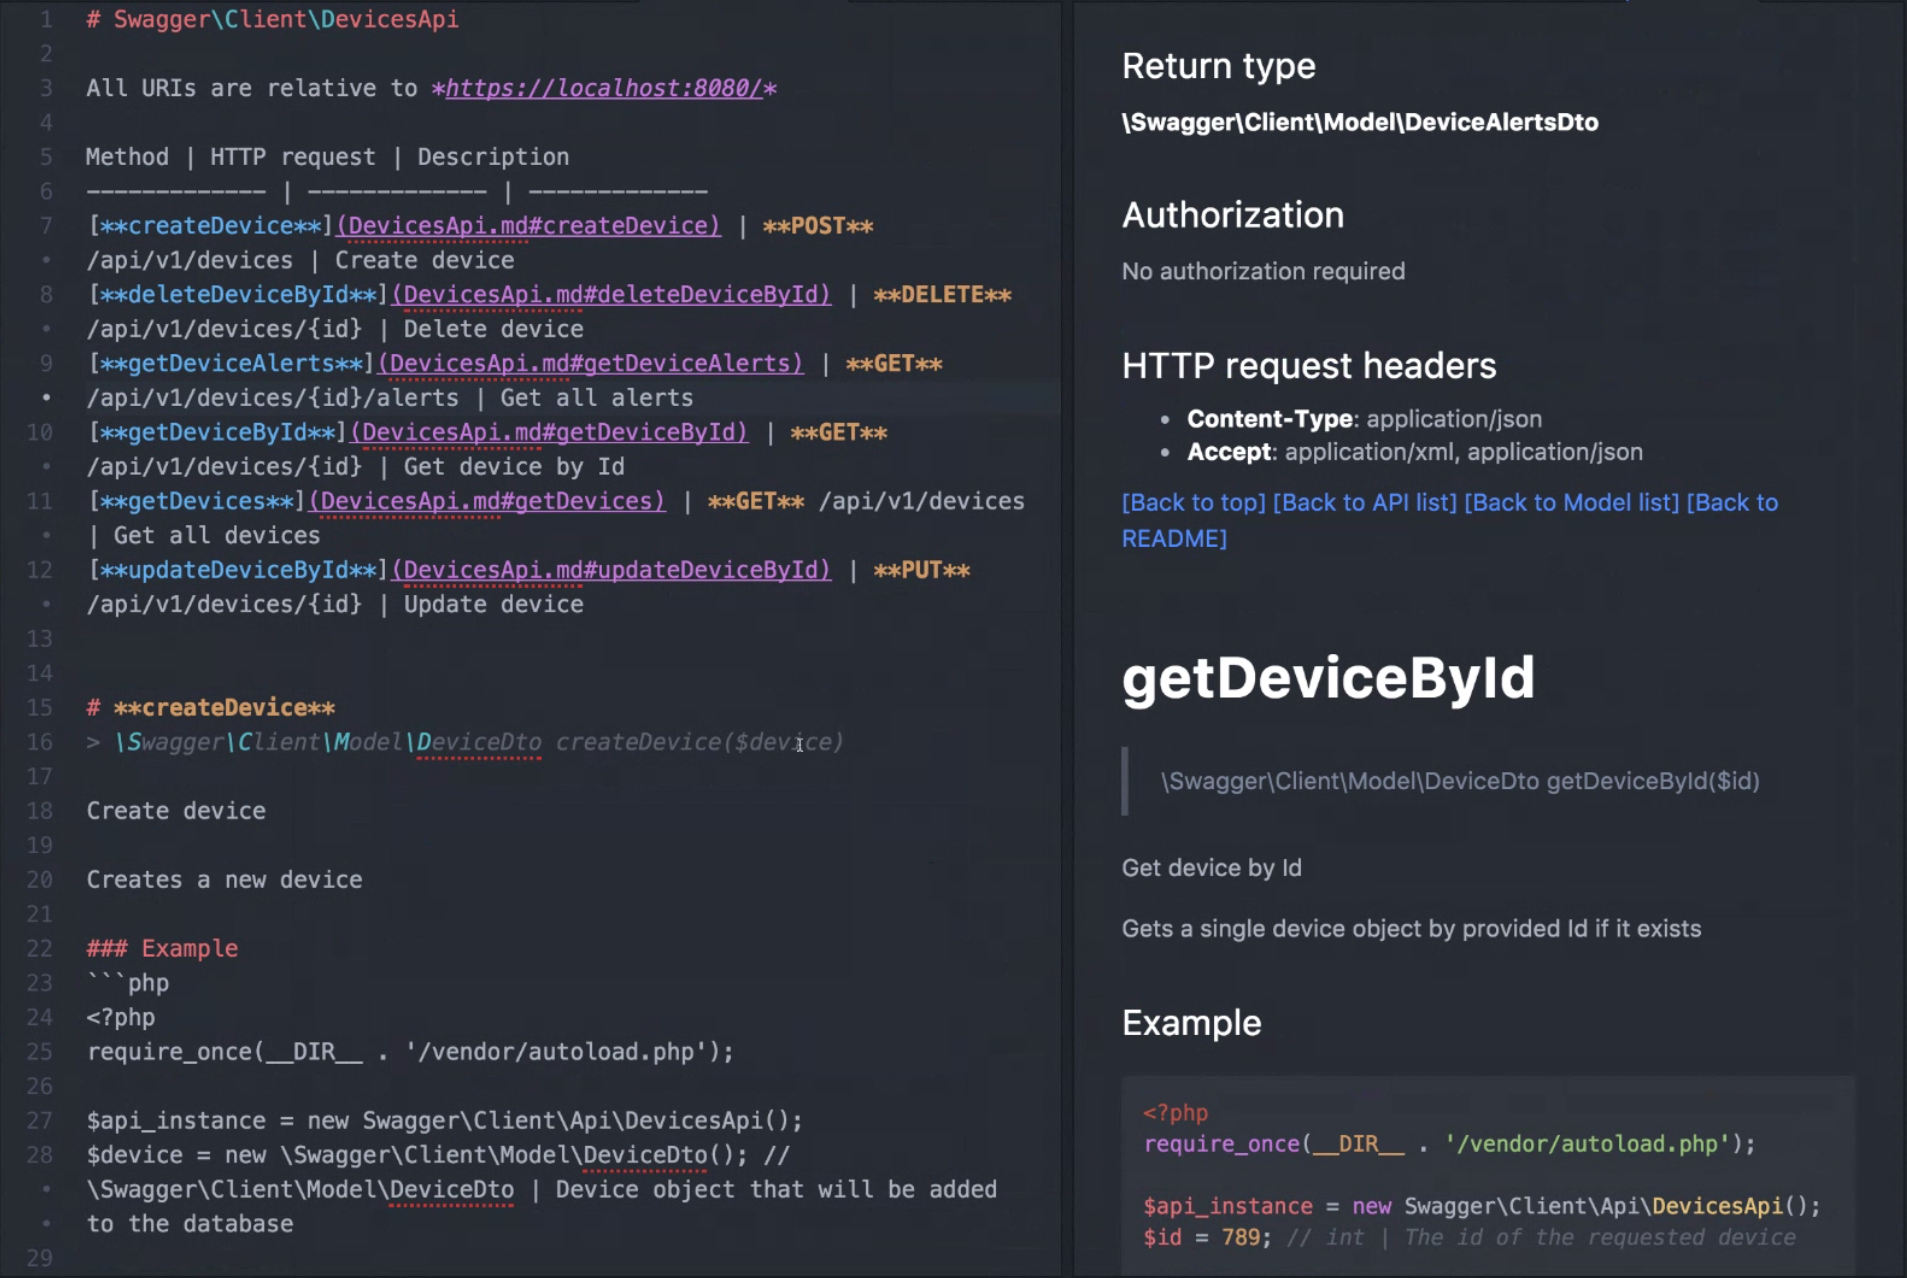Click the '**POST**' text on line 7
1907x1278 pixels.
coord(818,226)
